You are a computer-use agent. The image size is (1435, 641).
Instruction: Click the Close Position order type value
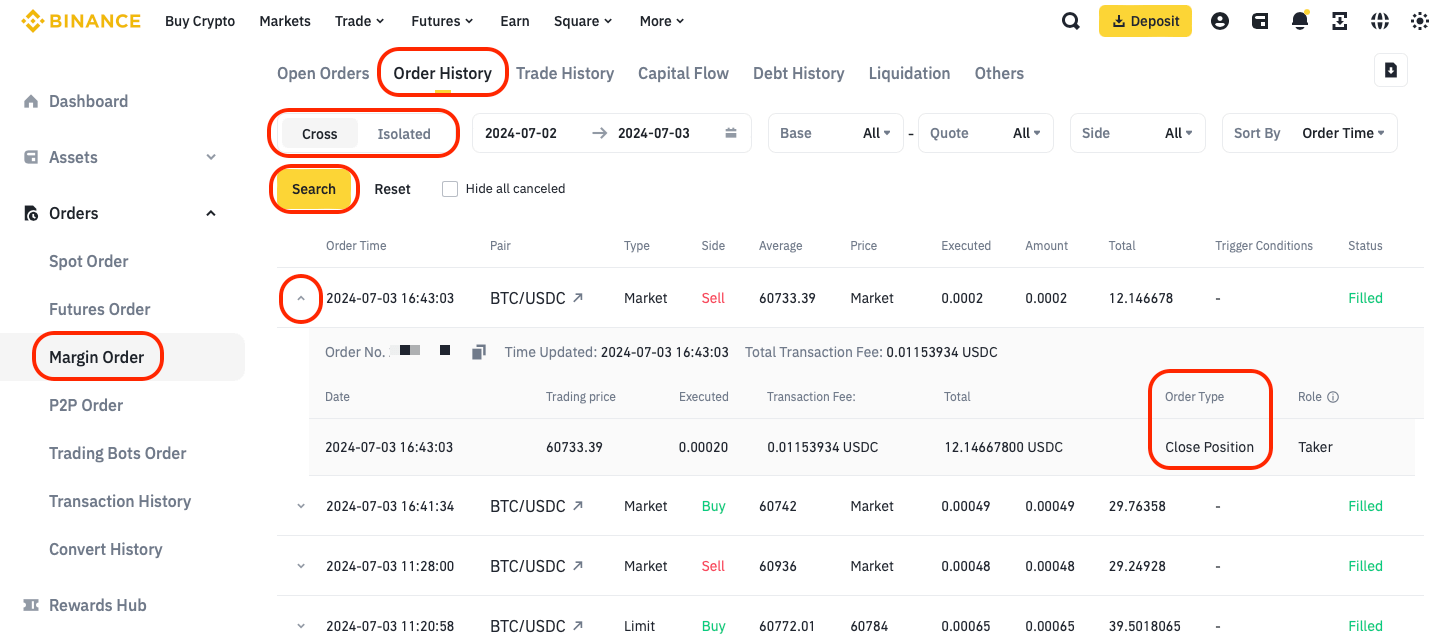(1209, 447)
